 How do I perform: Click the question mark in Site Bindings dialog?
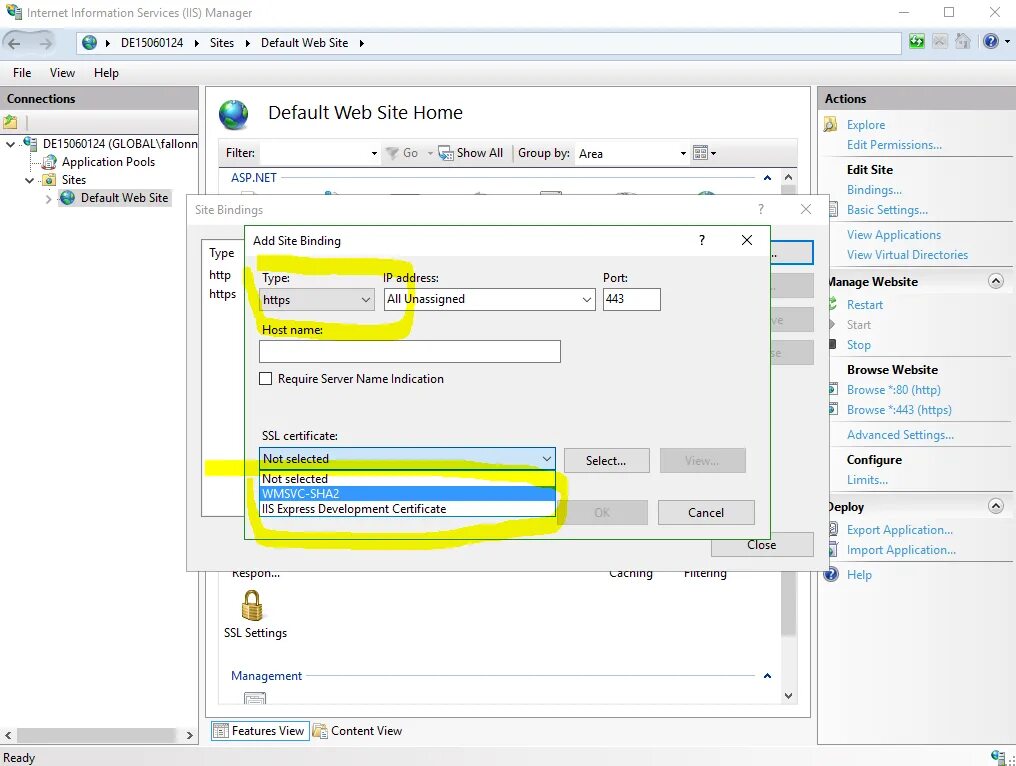pos(761,209)
